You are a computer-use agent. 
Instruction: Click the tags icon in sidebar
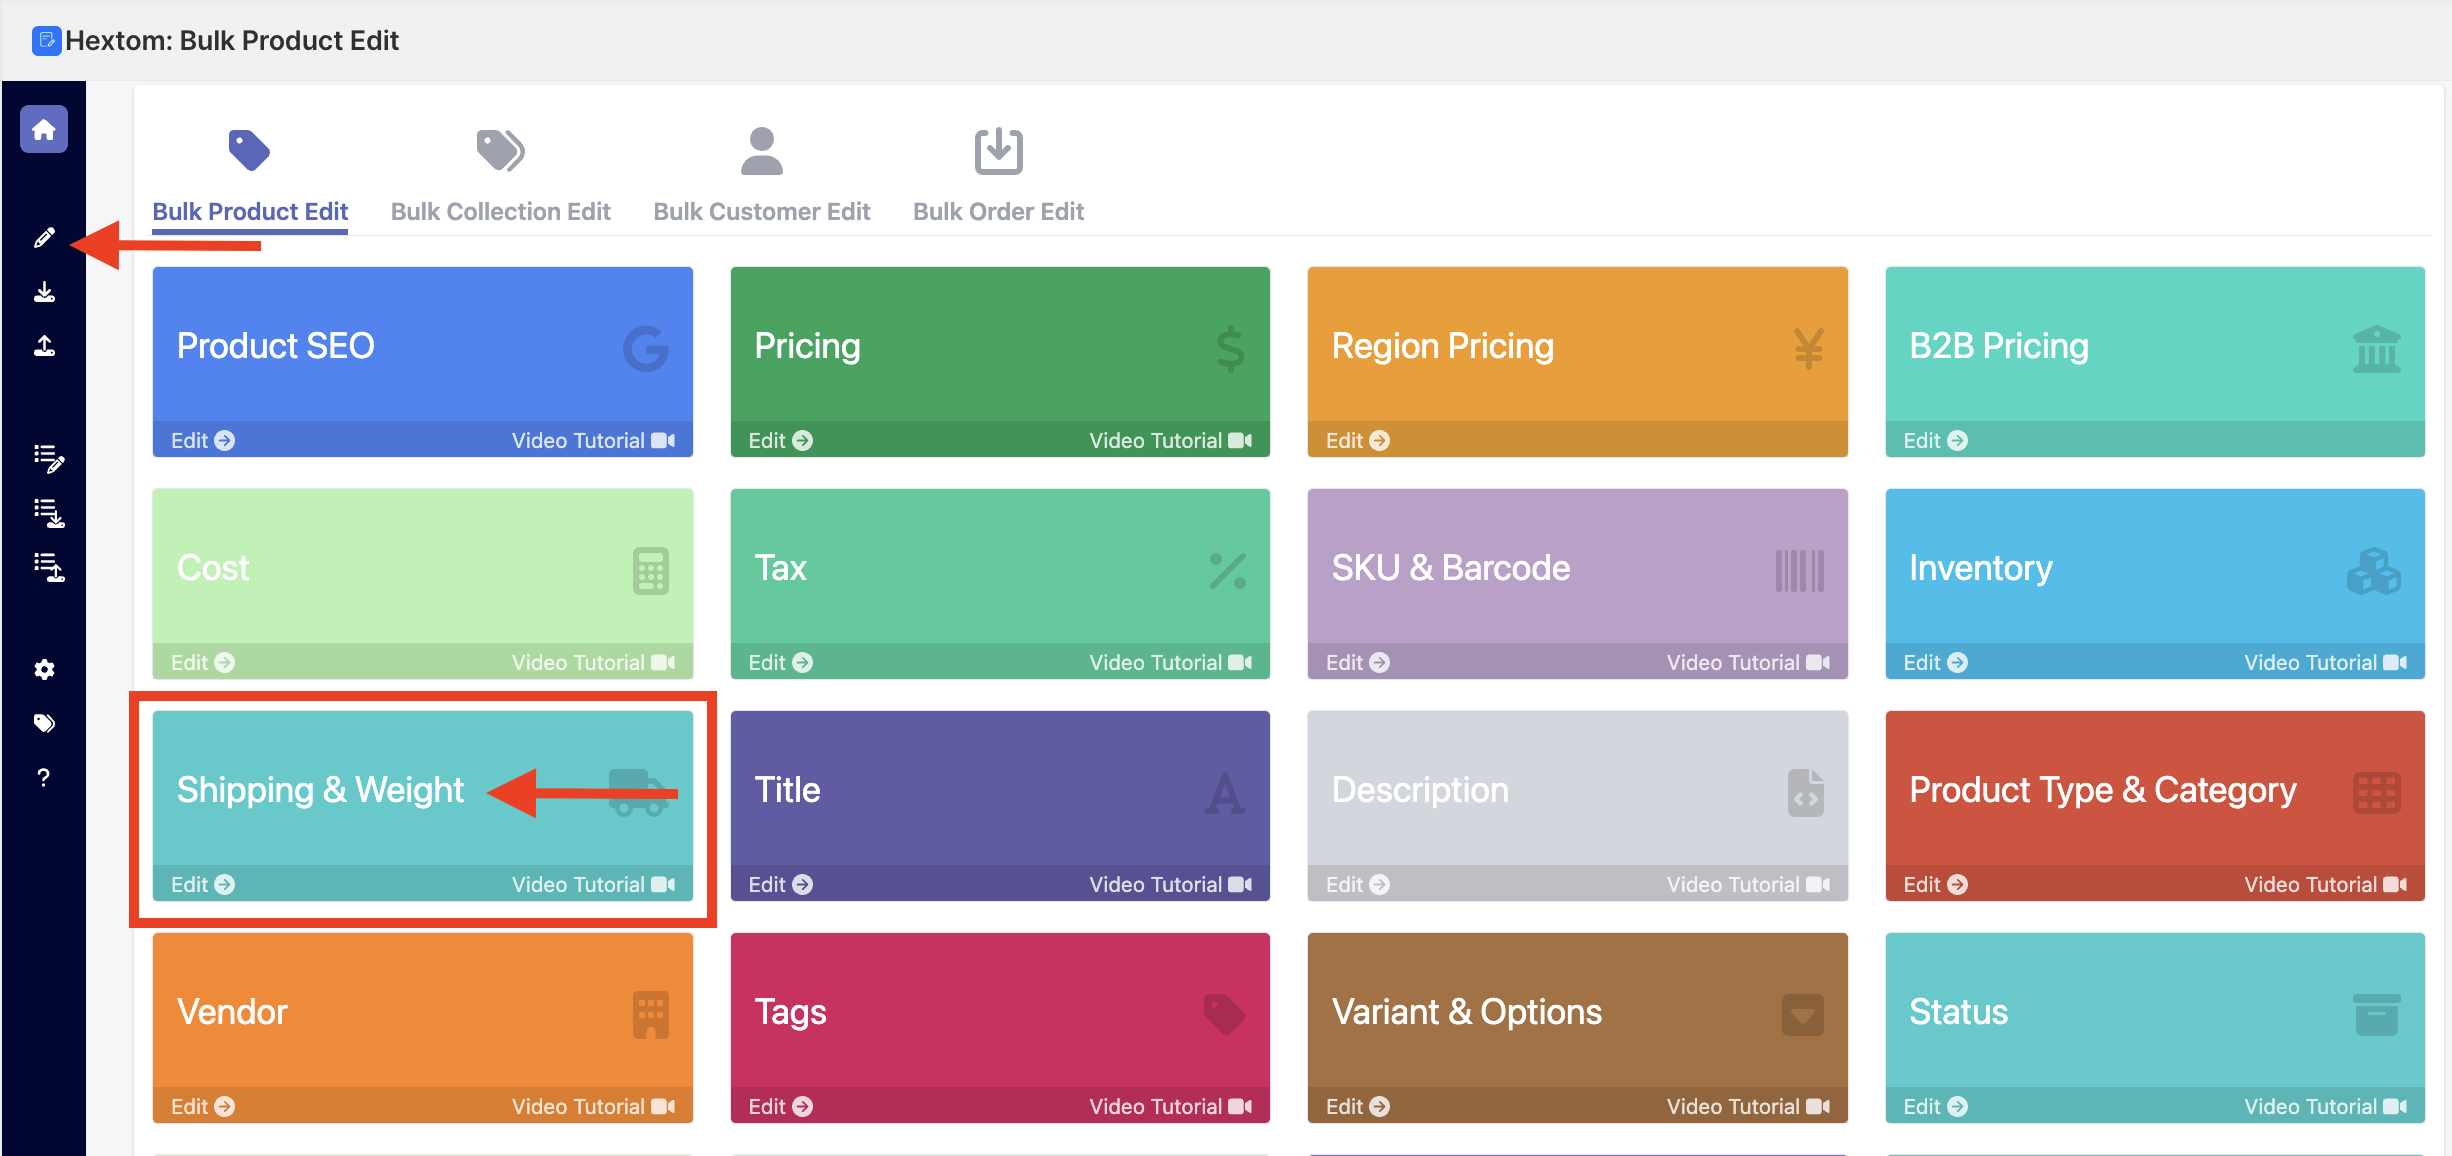(44, 723)
